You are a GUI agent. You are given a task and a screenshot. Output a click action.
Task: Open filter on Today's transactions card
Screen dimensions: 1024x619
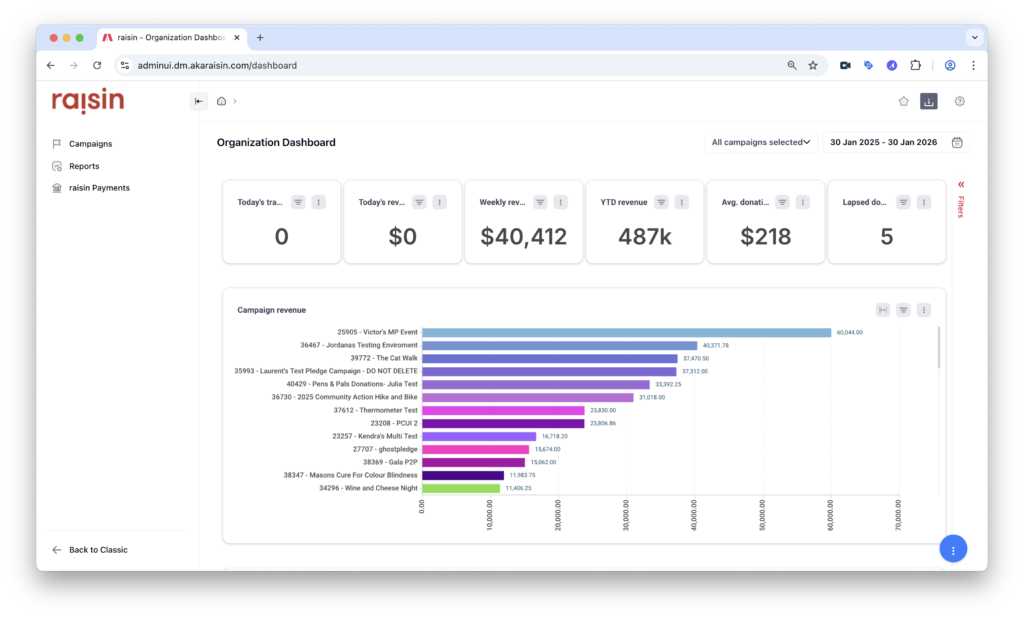pyautogui.click(x=298, y=202)
